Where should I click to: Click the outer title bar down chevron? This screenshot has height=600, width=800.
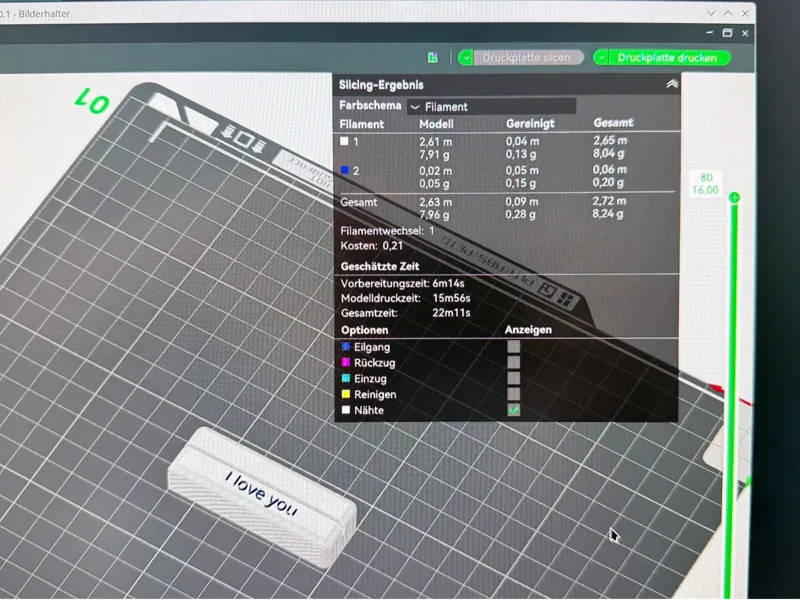point(711,13)
